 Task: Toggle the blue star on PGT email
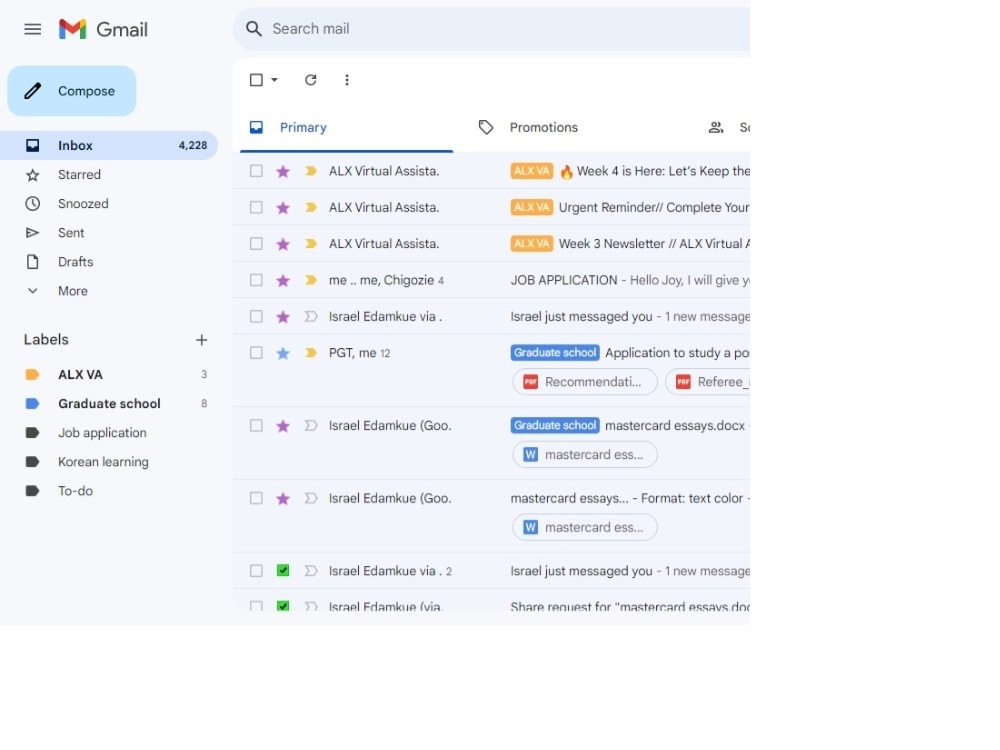point(283,353)
